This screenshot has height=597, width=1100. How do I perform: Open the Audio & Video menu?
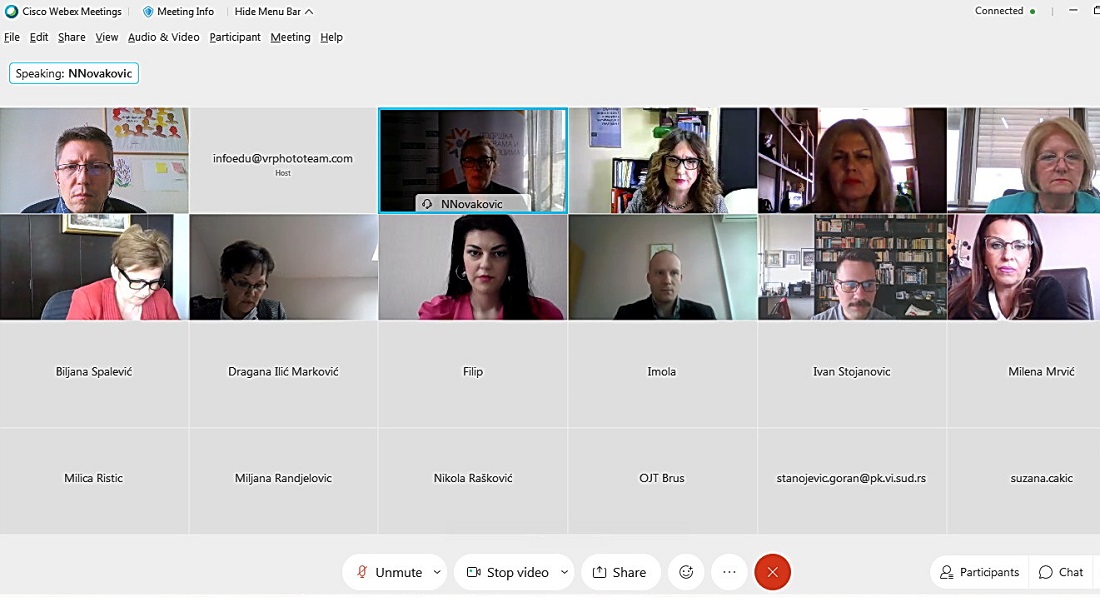(163, 37)
